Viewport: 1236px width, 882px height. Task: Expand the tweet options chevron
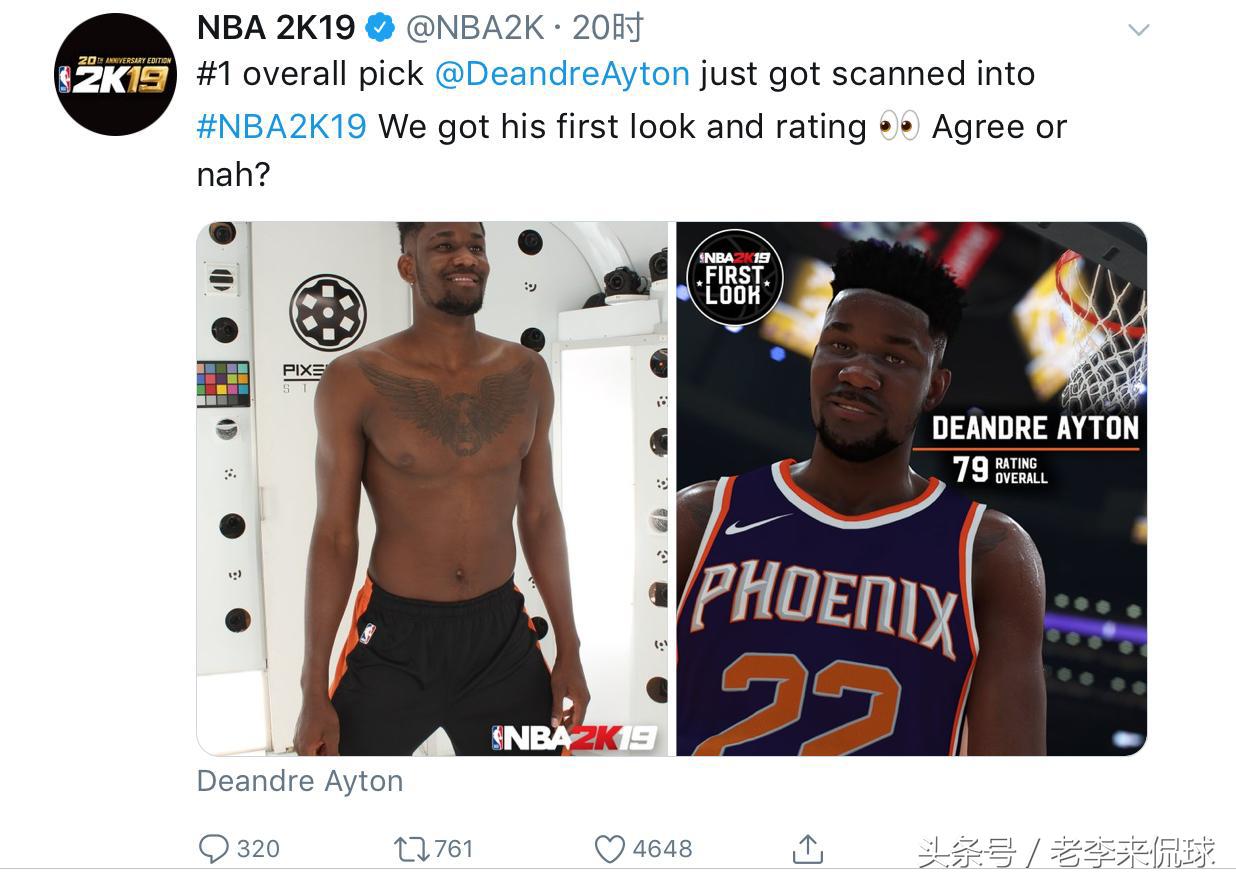[x=1139, y=30]
